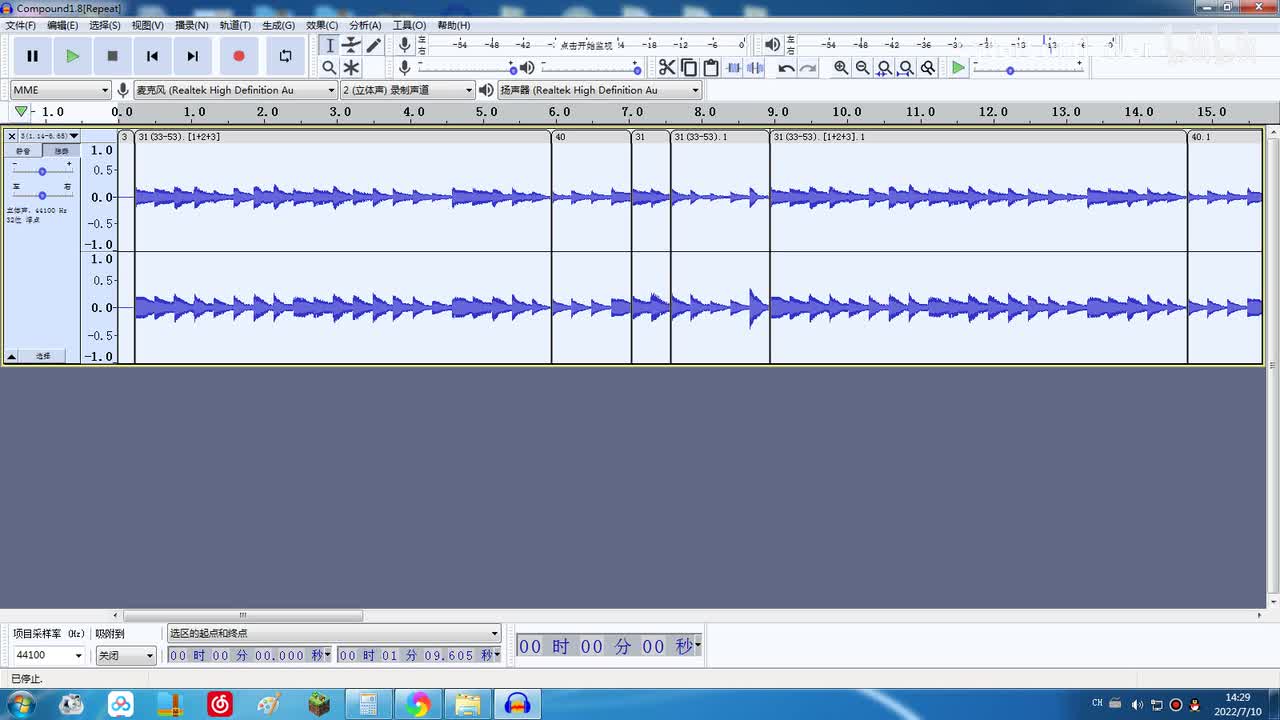Click the timeline pinned playhead green triangle
The height and width of the screenshot is (720, 1280).
(21, 111)
